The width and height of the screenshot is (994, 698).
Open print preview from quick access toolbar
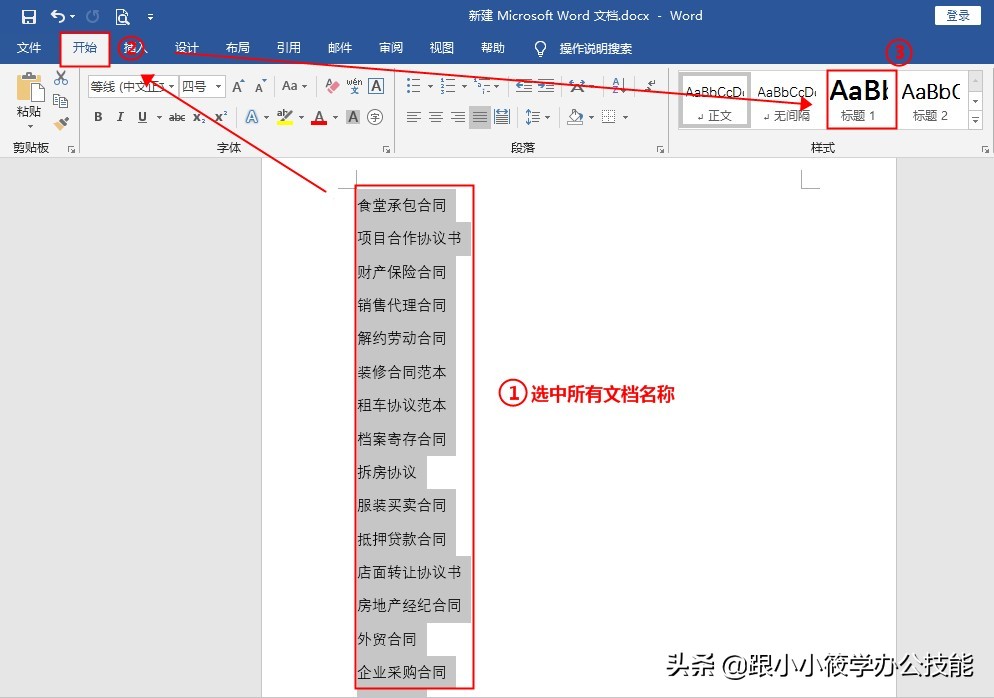point(122,16)
